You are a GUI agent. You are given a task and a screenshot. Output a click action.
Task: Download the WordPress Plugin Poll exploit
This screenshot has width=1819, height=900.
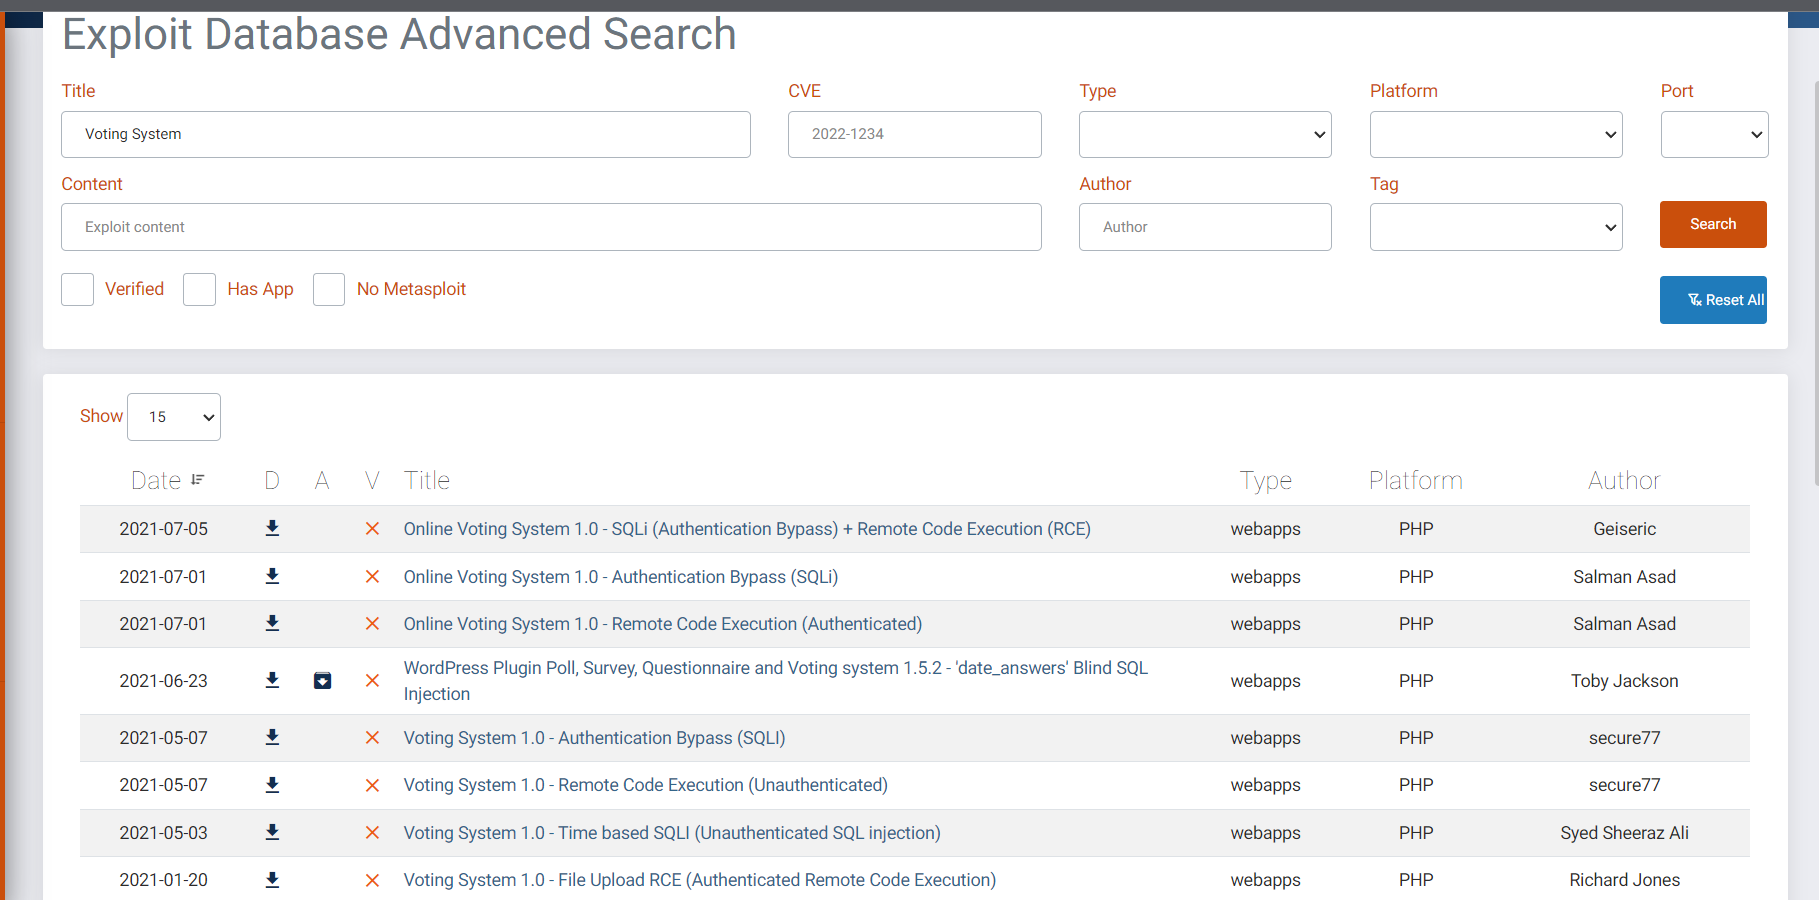[x=272, y=680]
